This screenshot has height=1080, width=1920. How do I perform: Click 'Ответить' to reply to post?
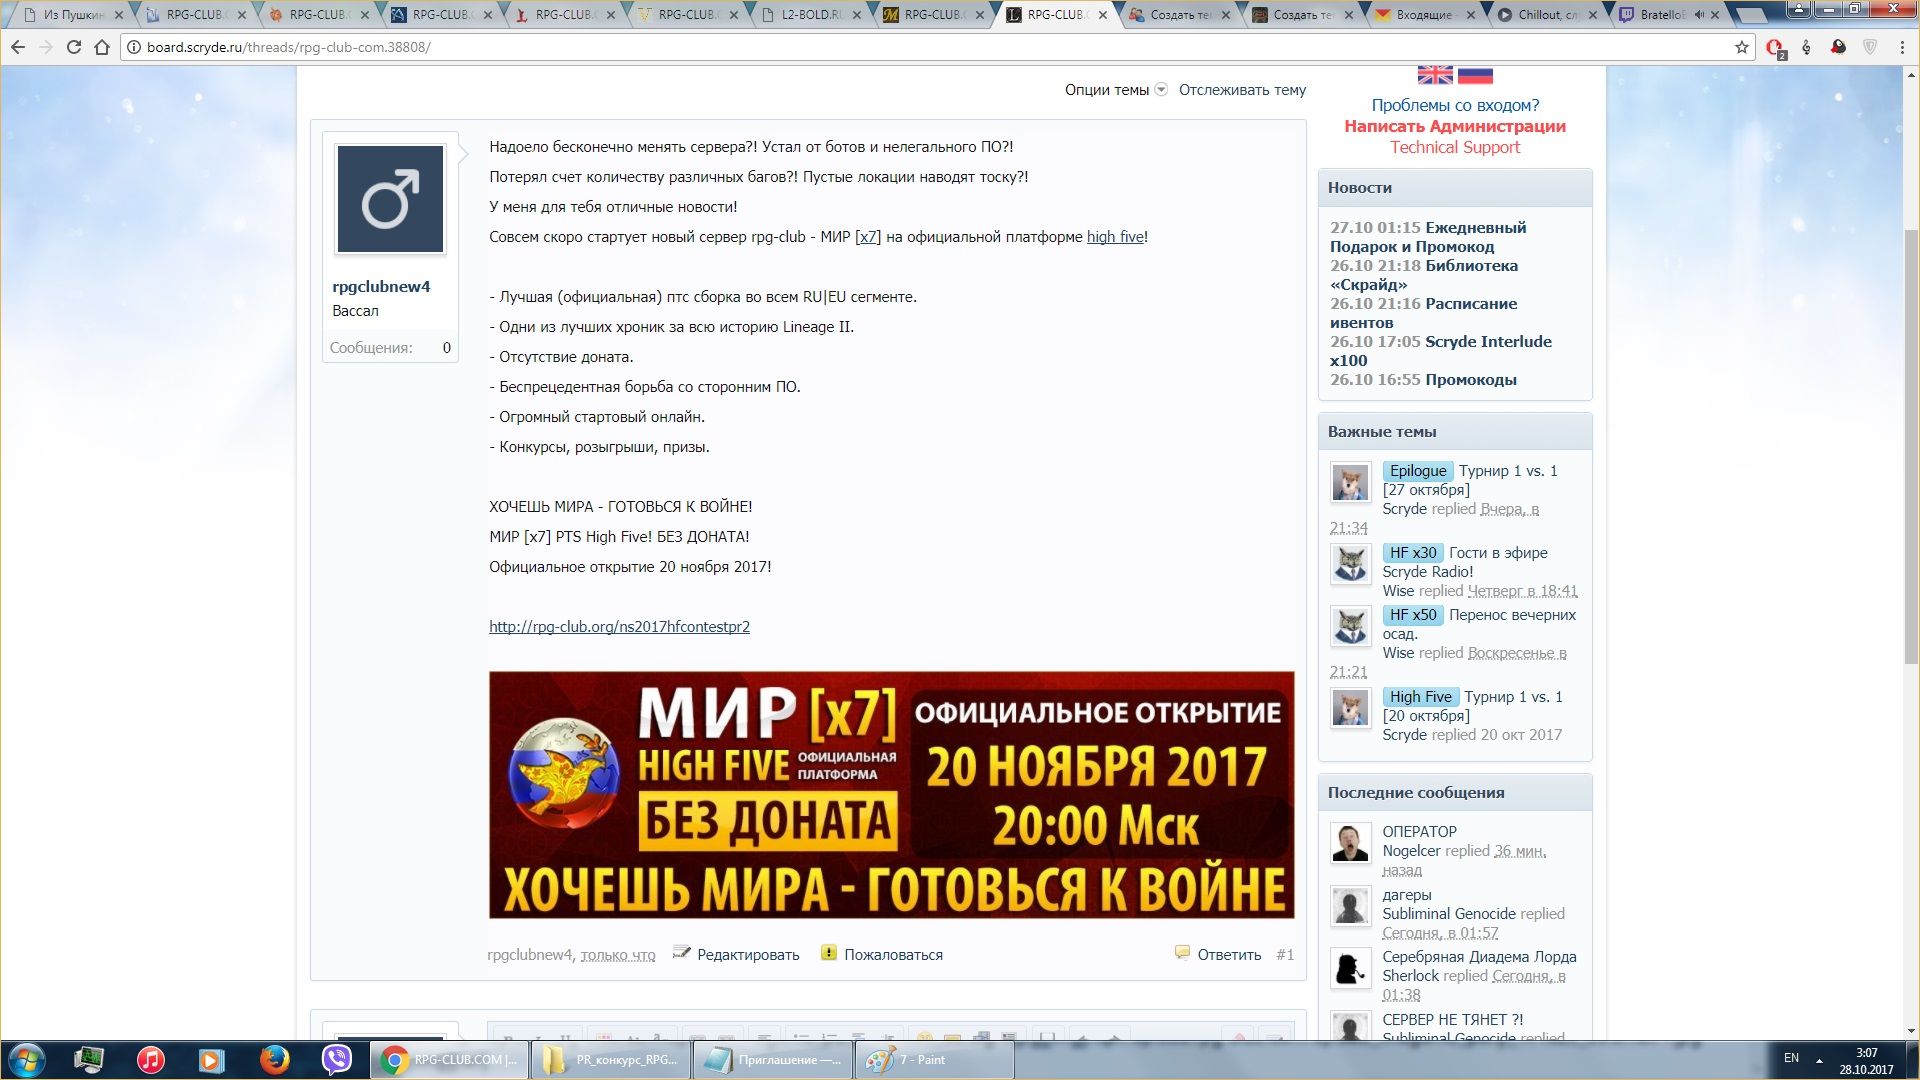pos(1229,955)
